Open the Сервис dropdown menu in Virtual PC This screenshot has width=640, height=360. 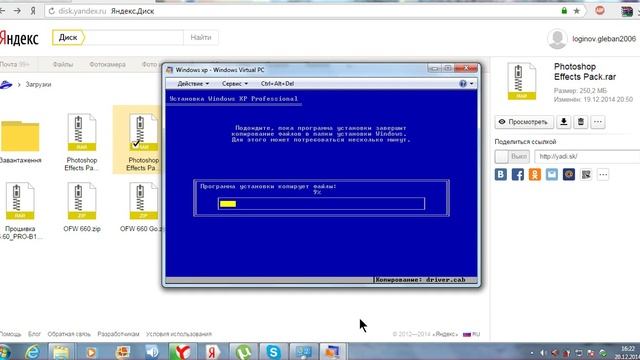(x=235, y=84)
